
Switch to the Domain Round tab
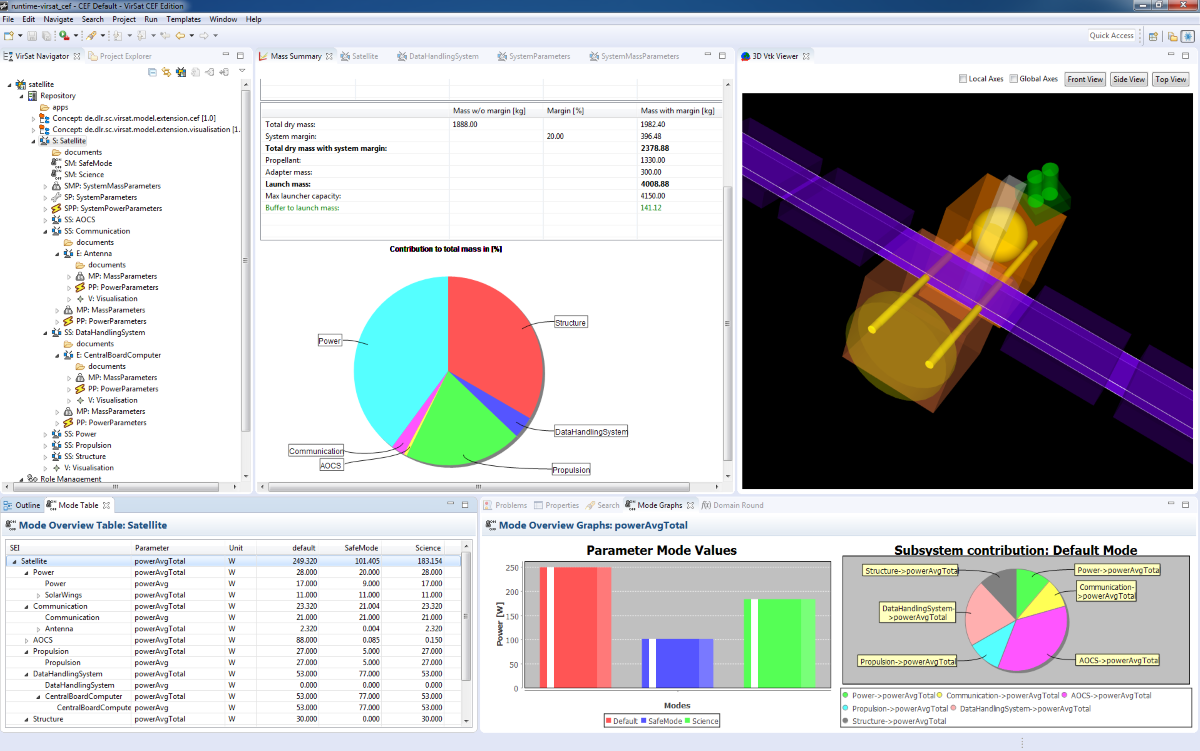coord(738,505)
